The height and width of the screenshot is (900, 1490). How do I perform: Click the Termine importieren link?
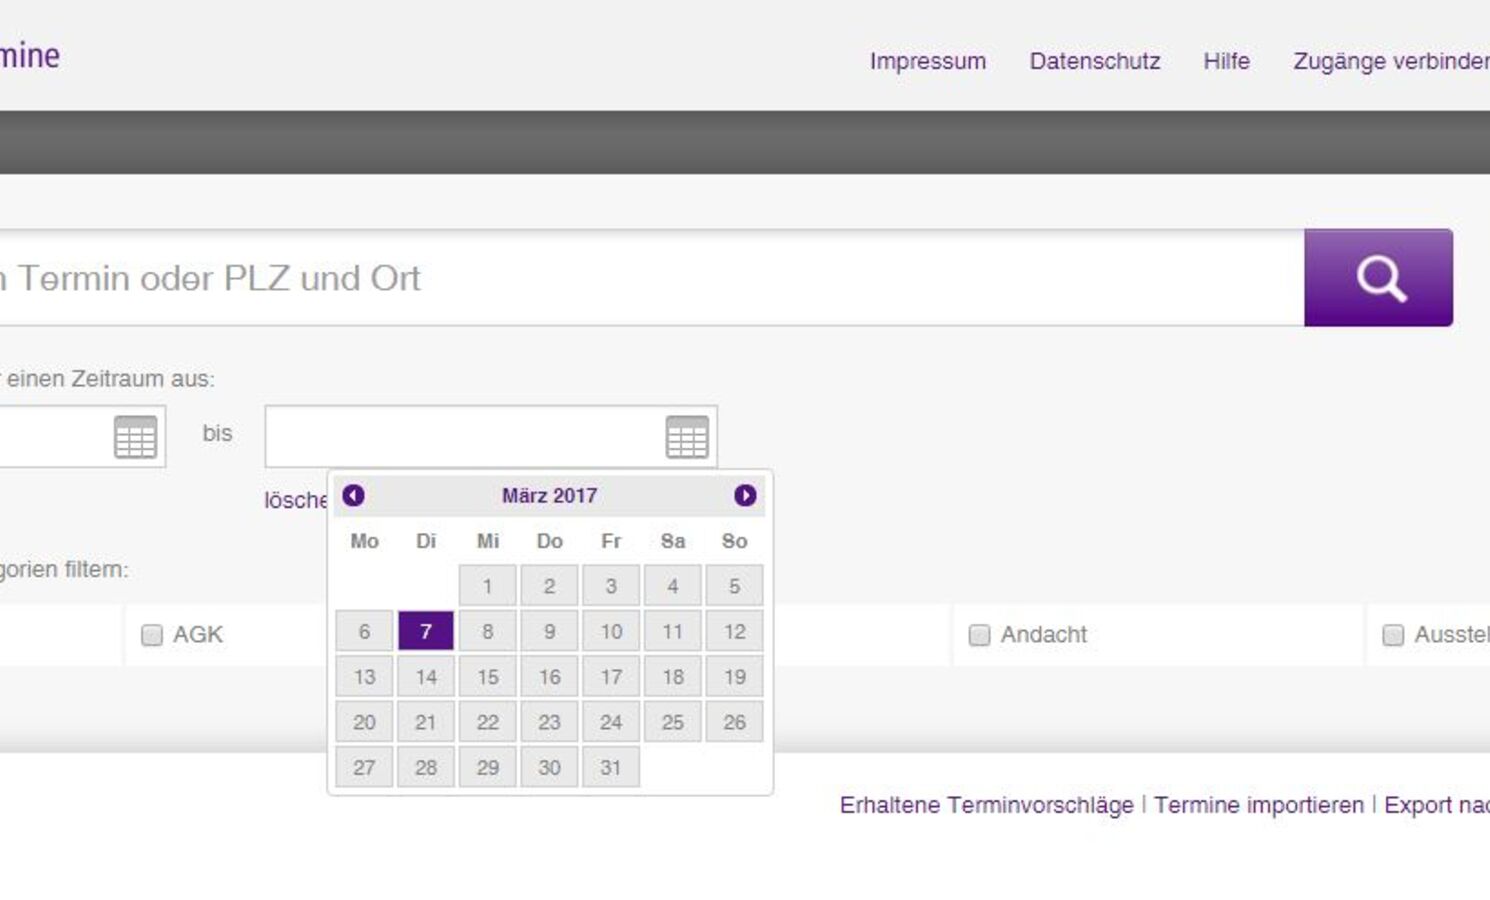click(1258, 805)
